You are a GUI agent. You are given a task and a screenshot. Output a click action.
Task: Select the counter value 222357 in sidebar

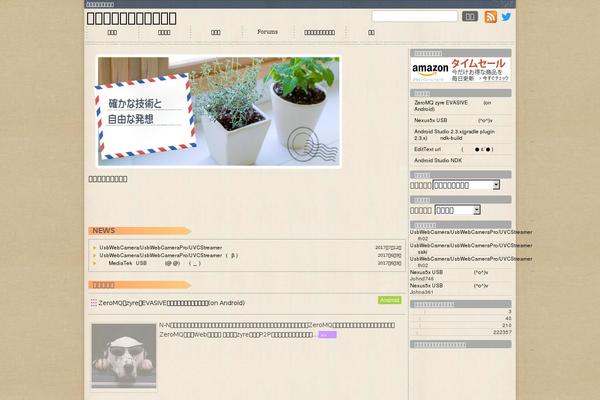coord(502,332)
